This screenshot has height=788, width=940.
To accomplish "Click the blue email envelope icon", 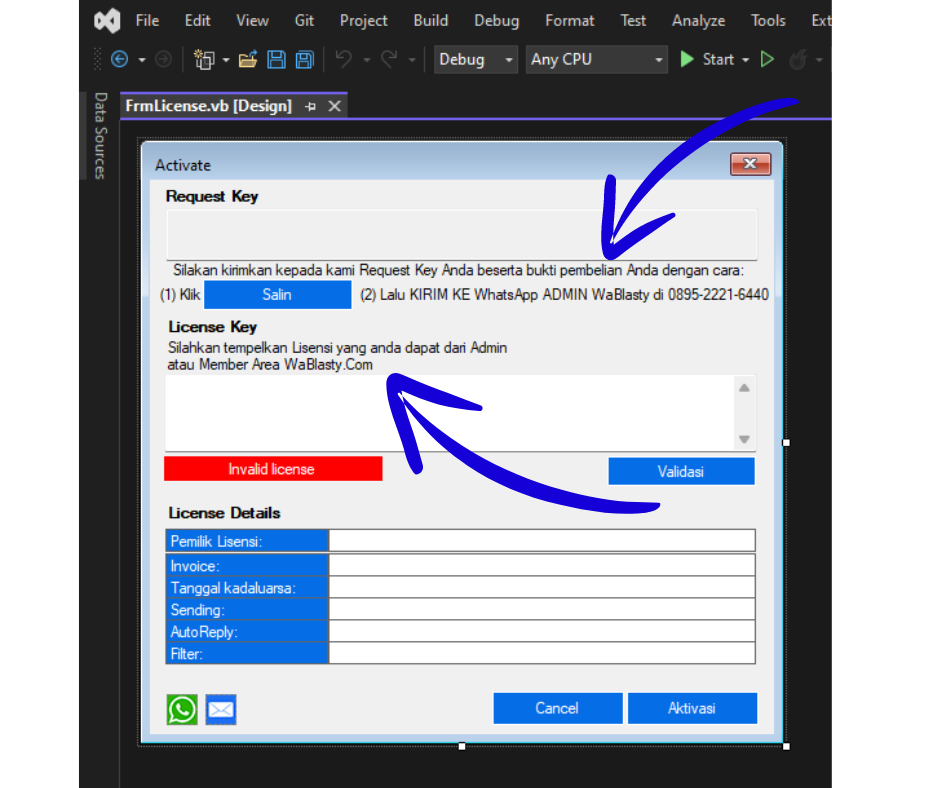I will tap(221, 710).
